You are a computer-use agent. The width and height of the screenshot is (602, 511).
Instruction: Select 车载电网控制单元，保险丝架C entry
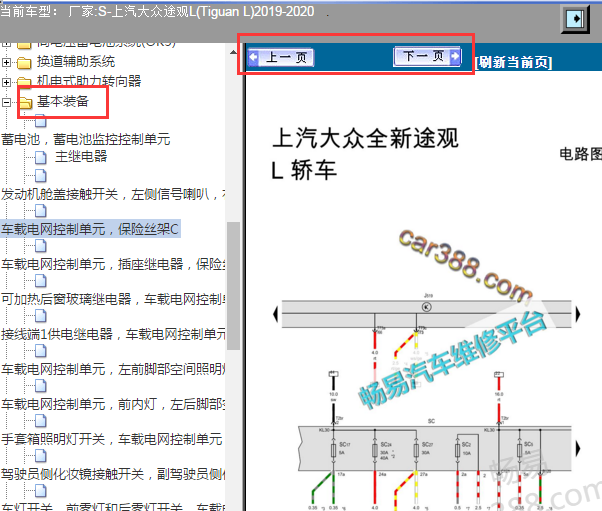point(90,229)
